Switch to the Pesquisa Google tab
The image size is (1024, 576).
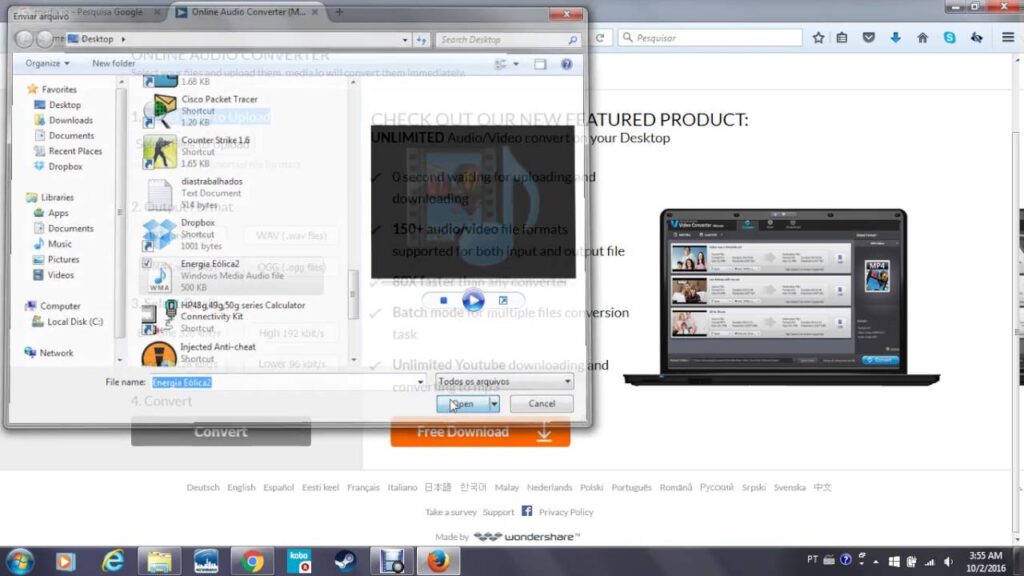click(91, 12)
